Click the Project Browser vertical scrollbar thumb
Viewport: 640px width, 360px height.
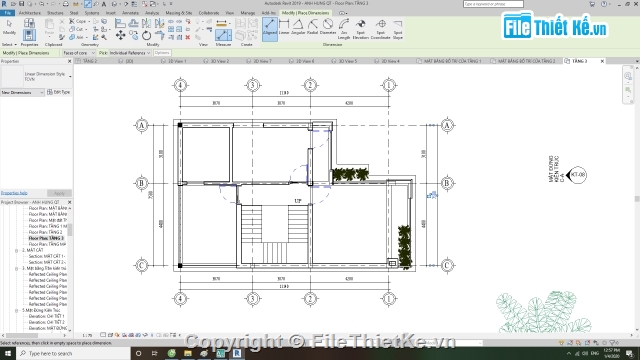click(70, 229)
